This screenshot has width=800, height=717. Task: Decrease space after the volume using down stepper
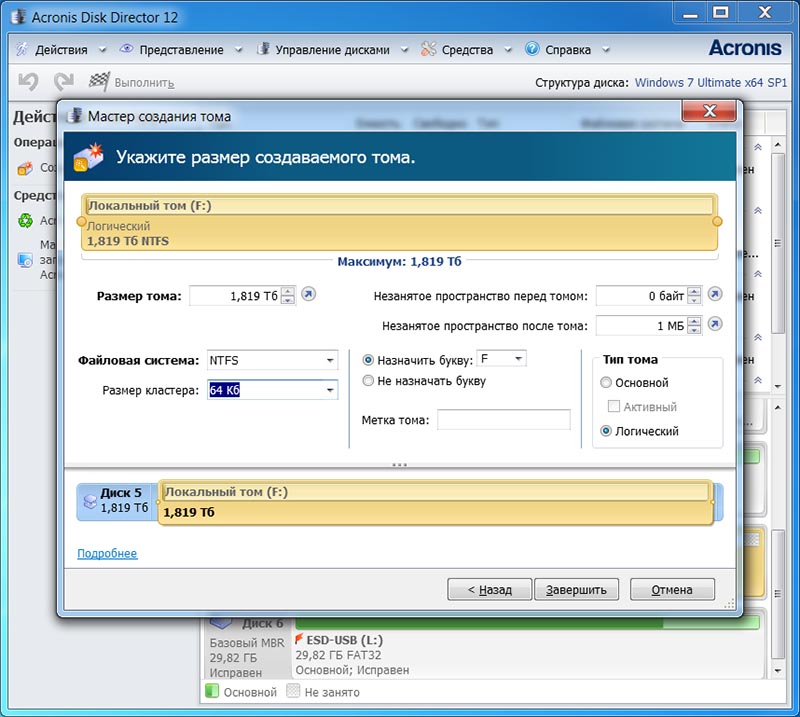(694, 329)
